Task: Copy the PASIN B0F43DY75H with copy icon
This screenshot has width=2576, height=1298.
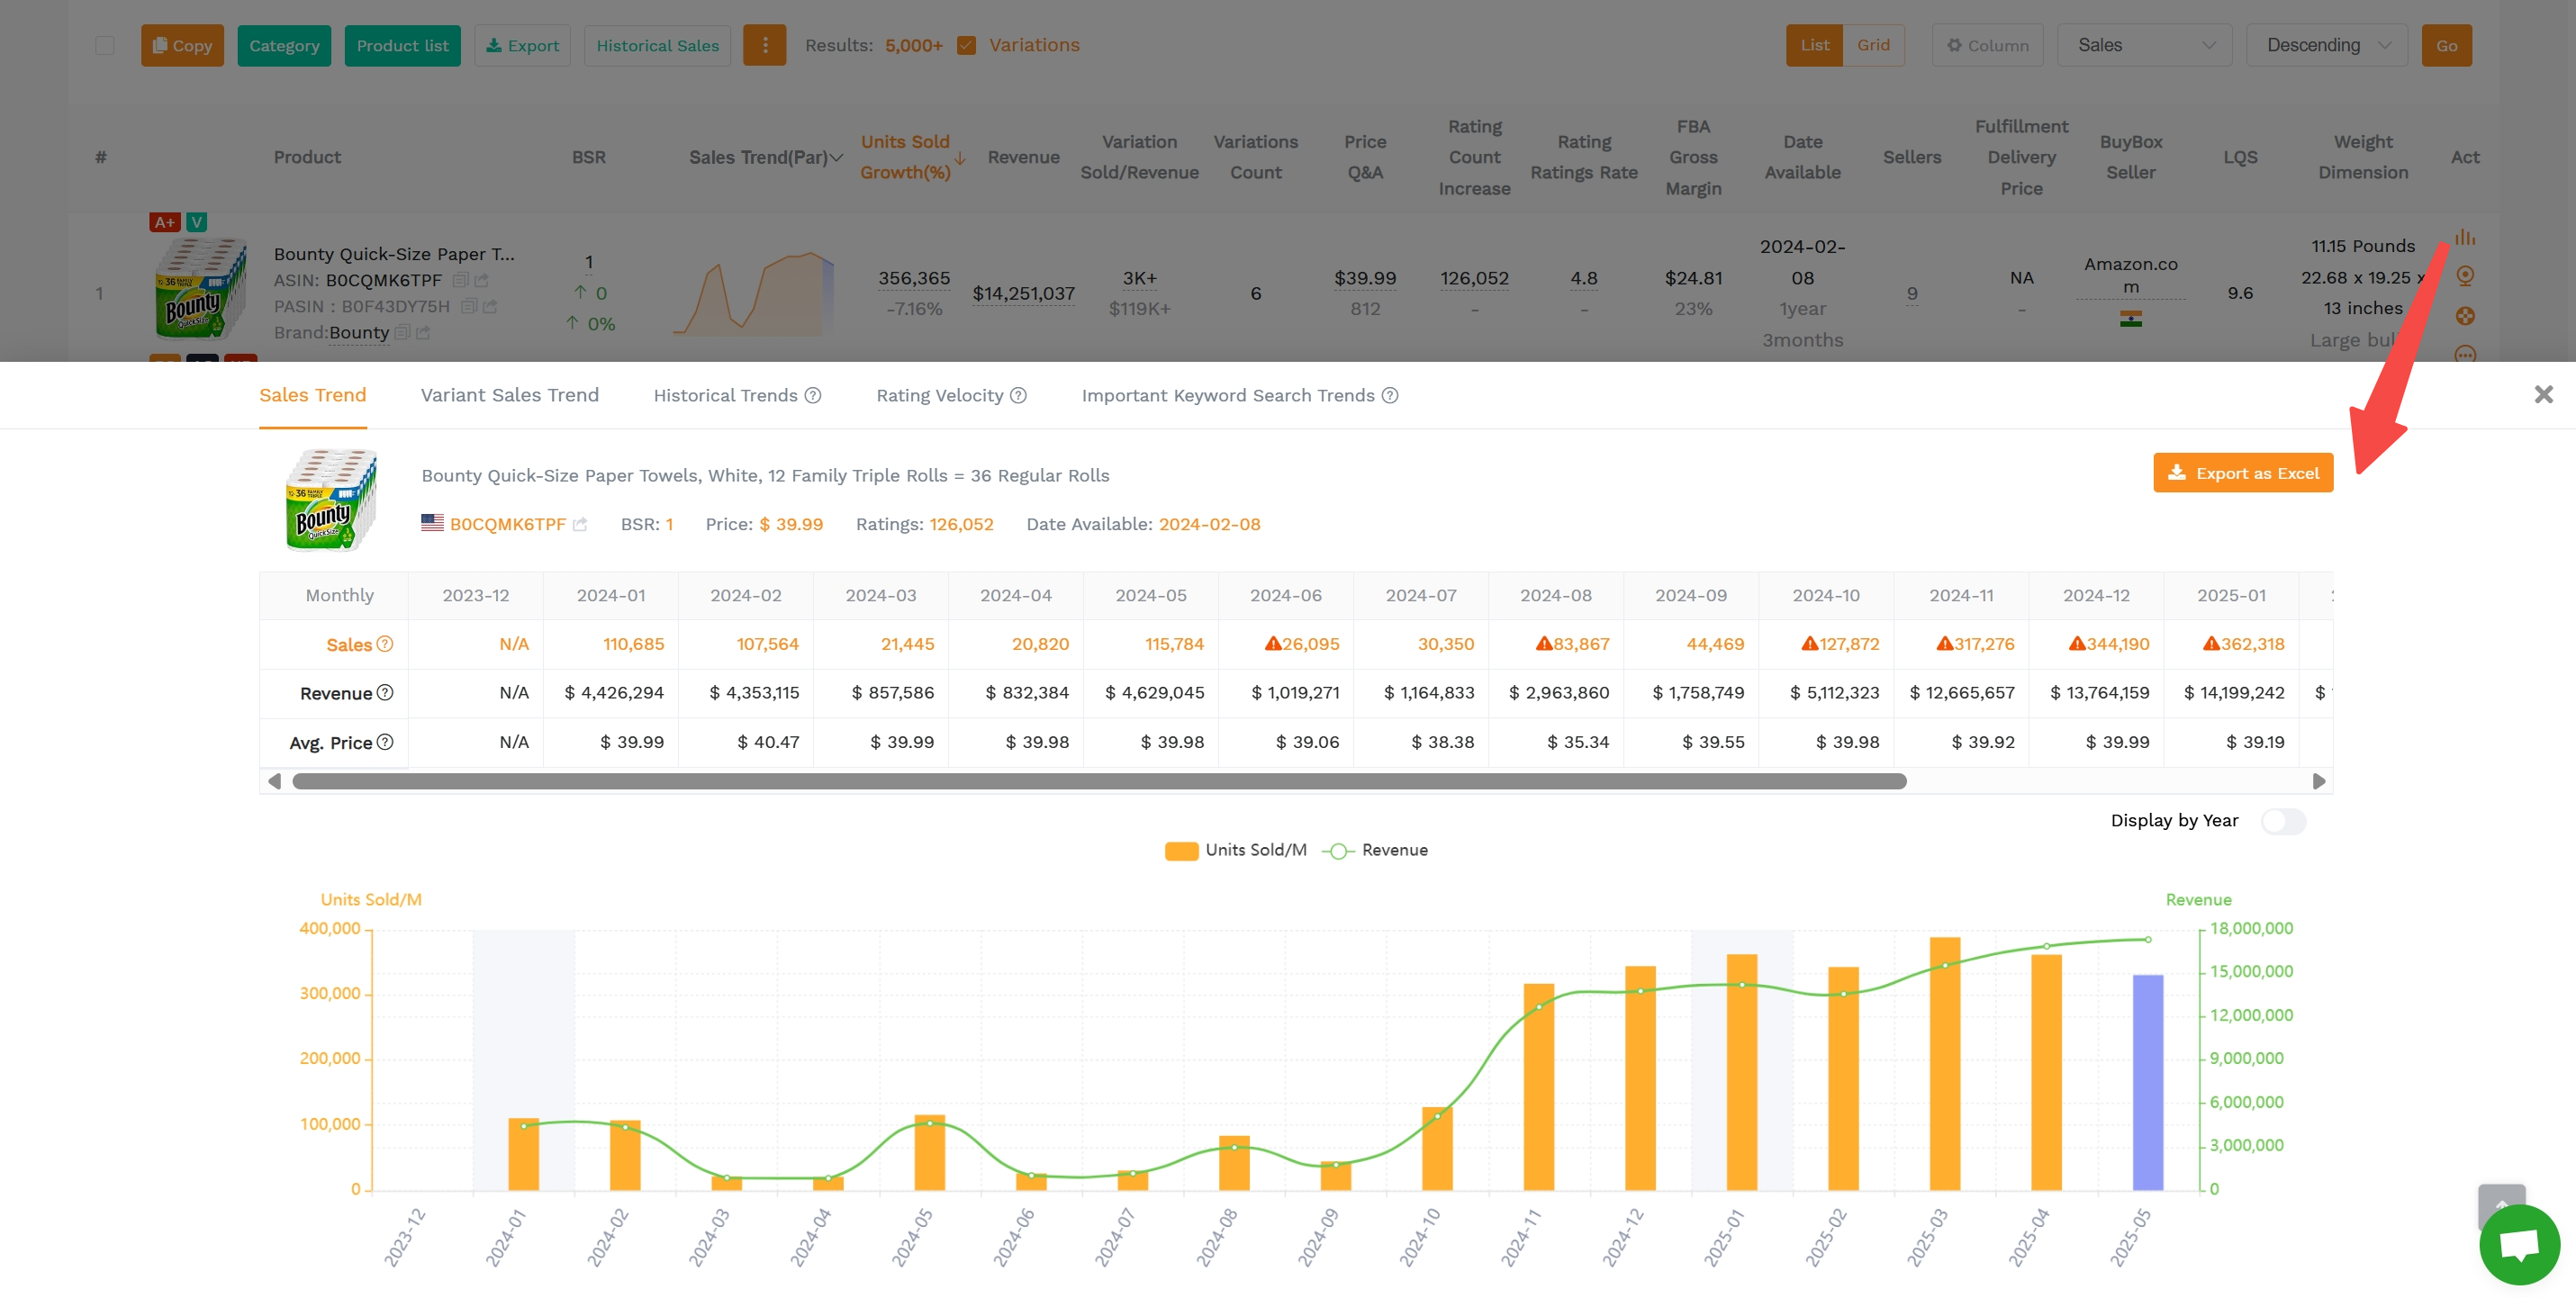Action: click(x=468, y=306)
